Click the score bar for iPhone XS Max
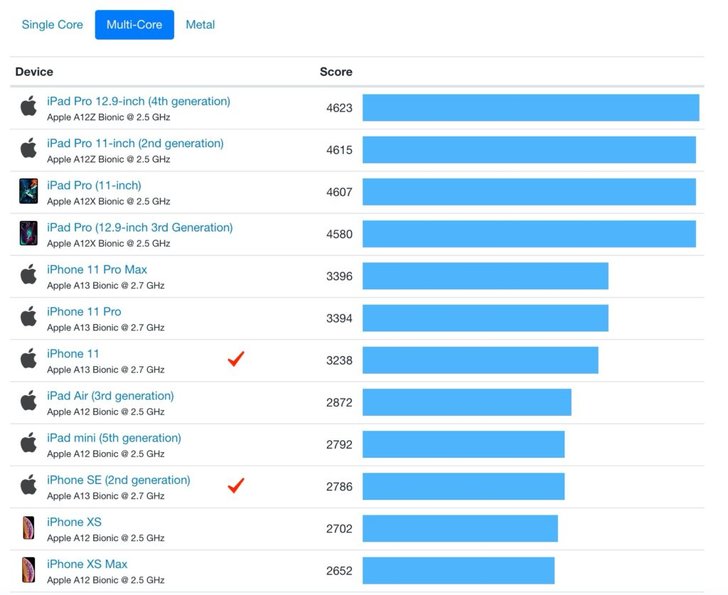This screenshot has height=595, width=728. click(x=459, y=570)
